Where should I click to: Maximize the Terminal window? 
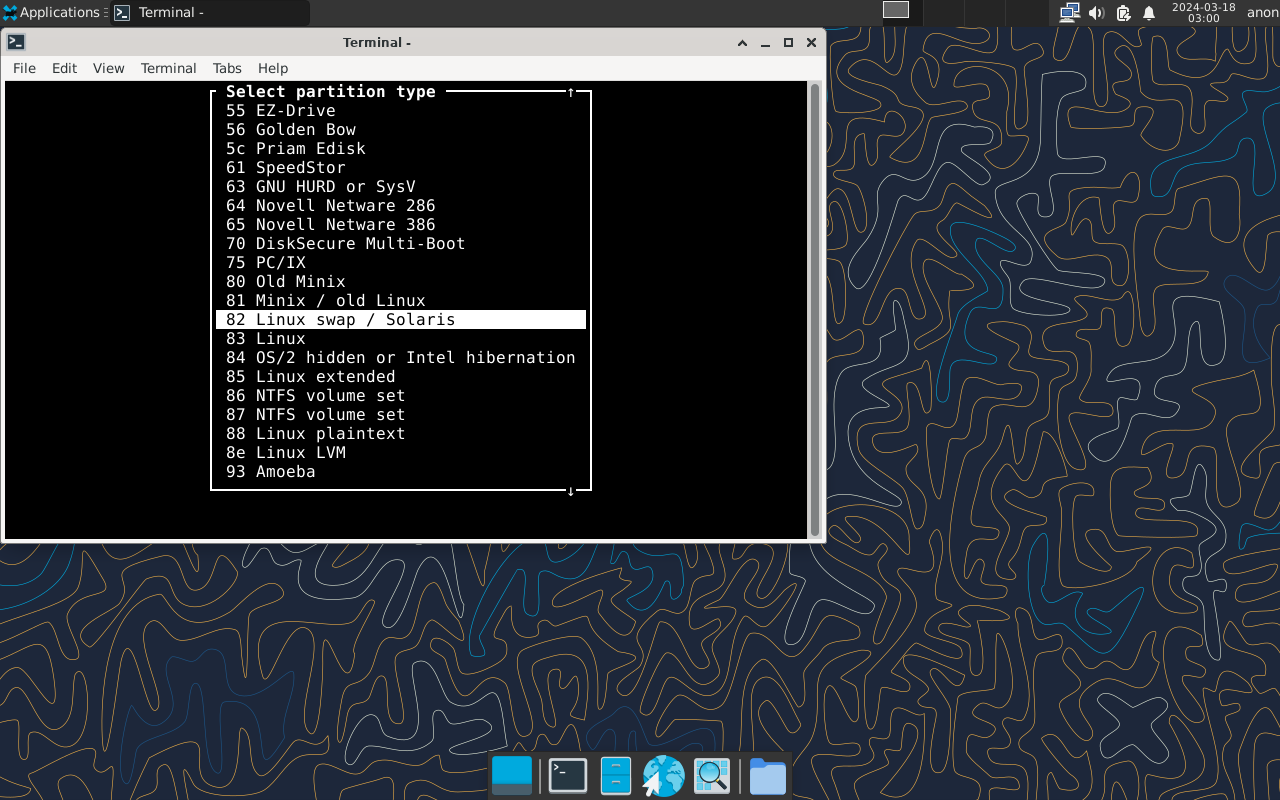point(788,43)
